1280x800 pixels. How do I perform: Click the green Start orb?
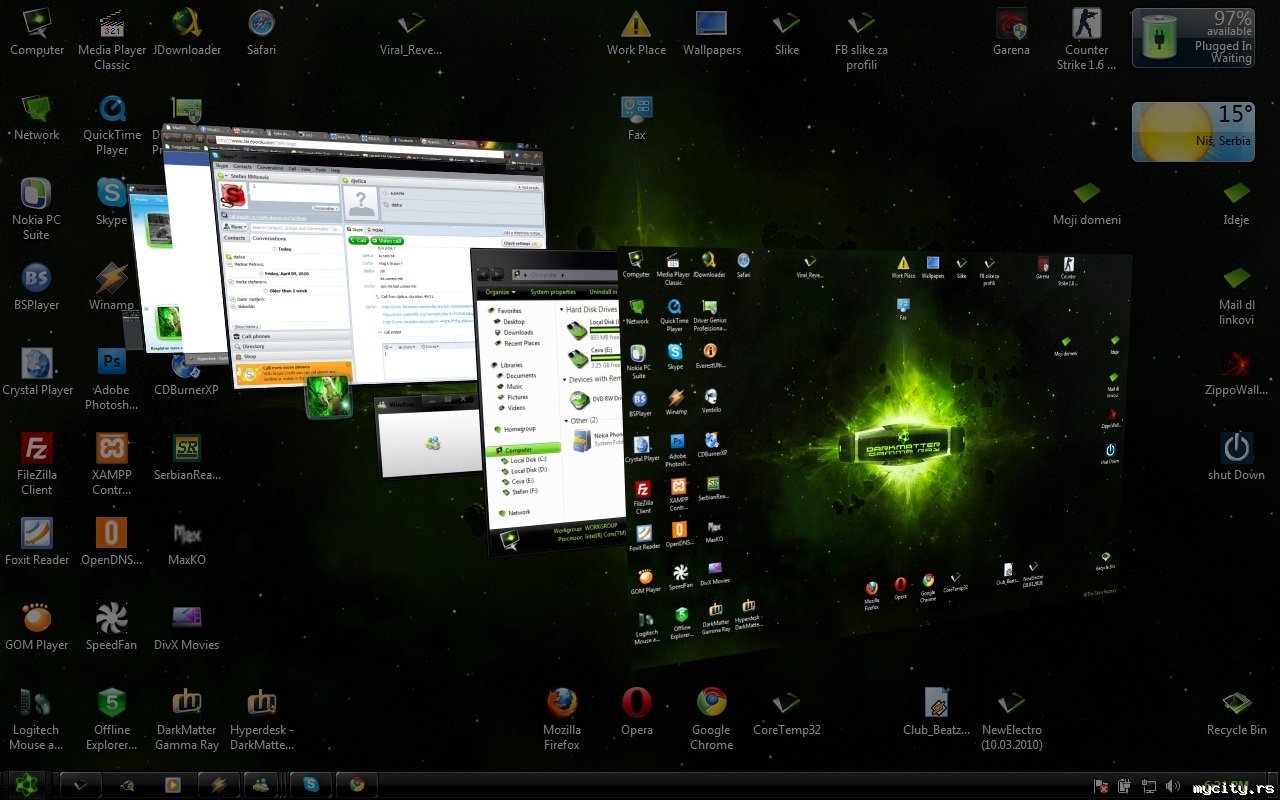pyautogui.click(x=27, y=785)
